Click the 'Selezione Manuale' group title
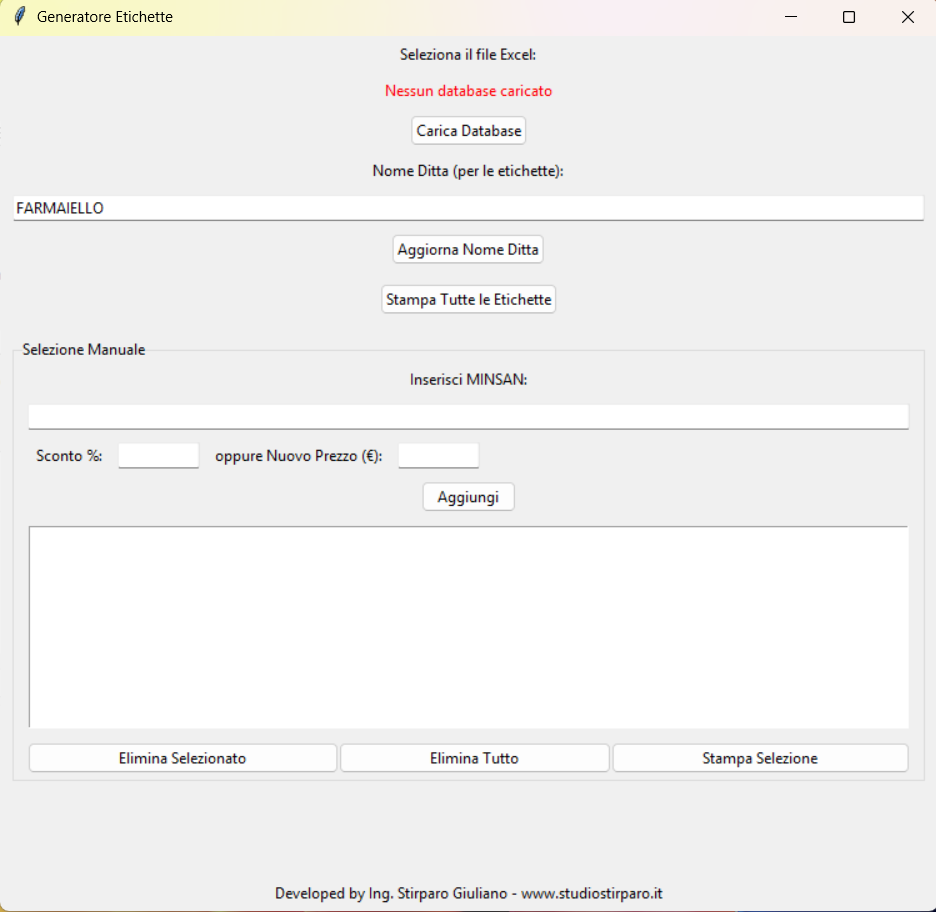Image resolution: width=936 pixels, height=912 pixels. click(84, 349)
